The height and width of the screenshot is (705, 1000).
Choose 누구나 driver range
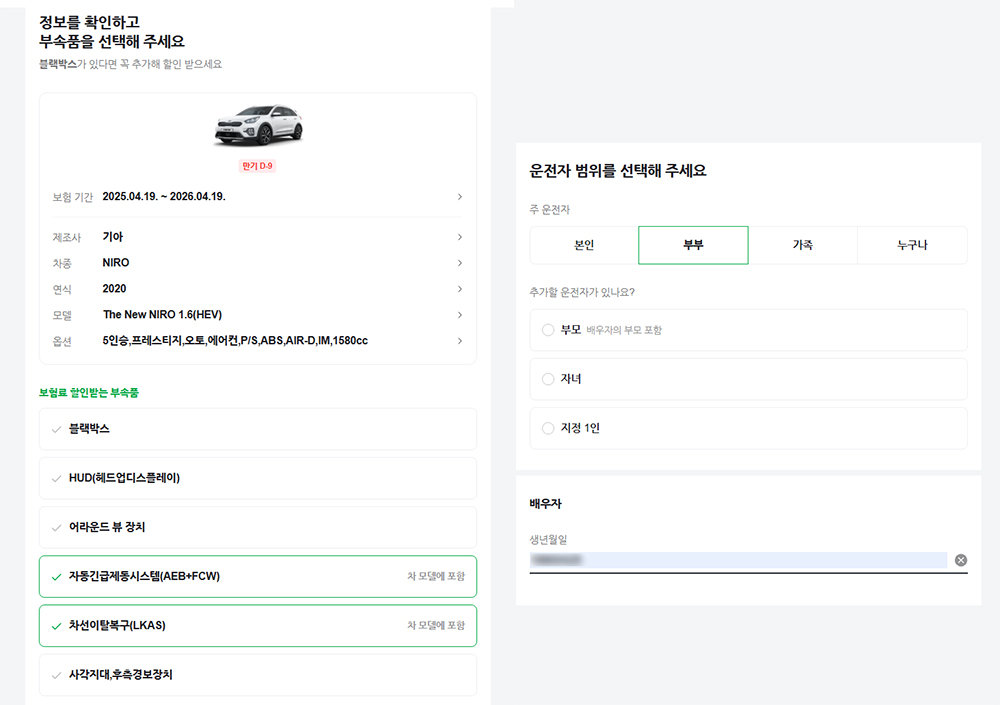pos(912,245)
